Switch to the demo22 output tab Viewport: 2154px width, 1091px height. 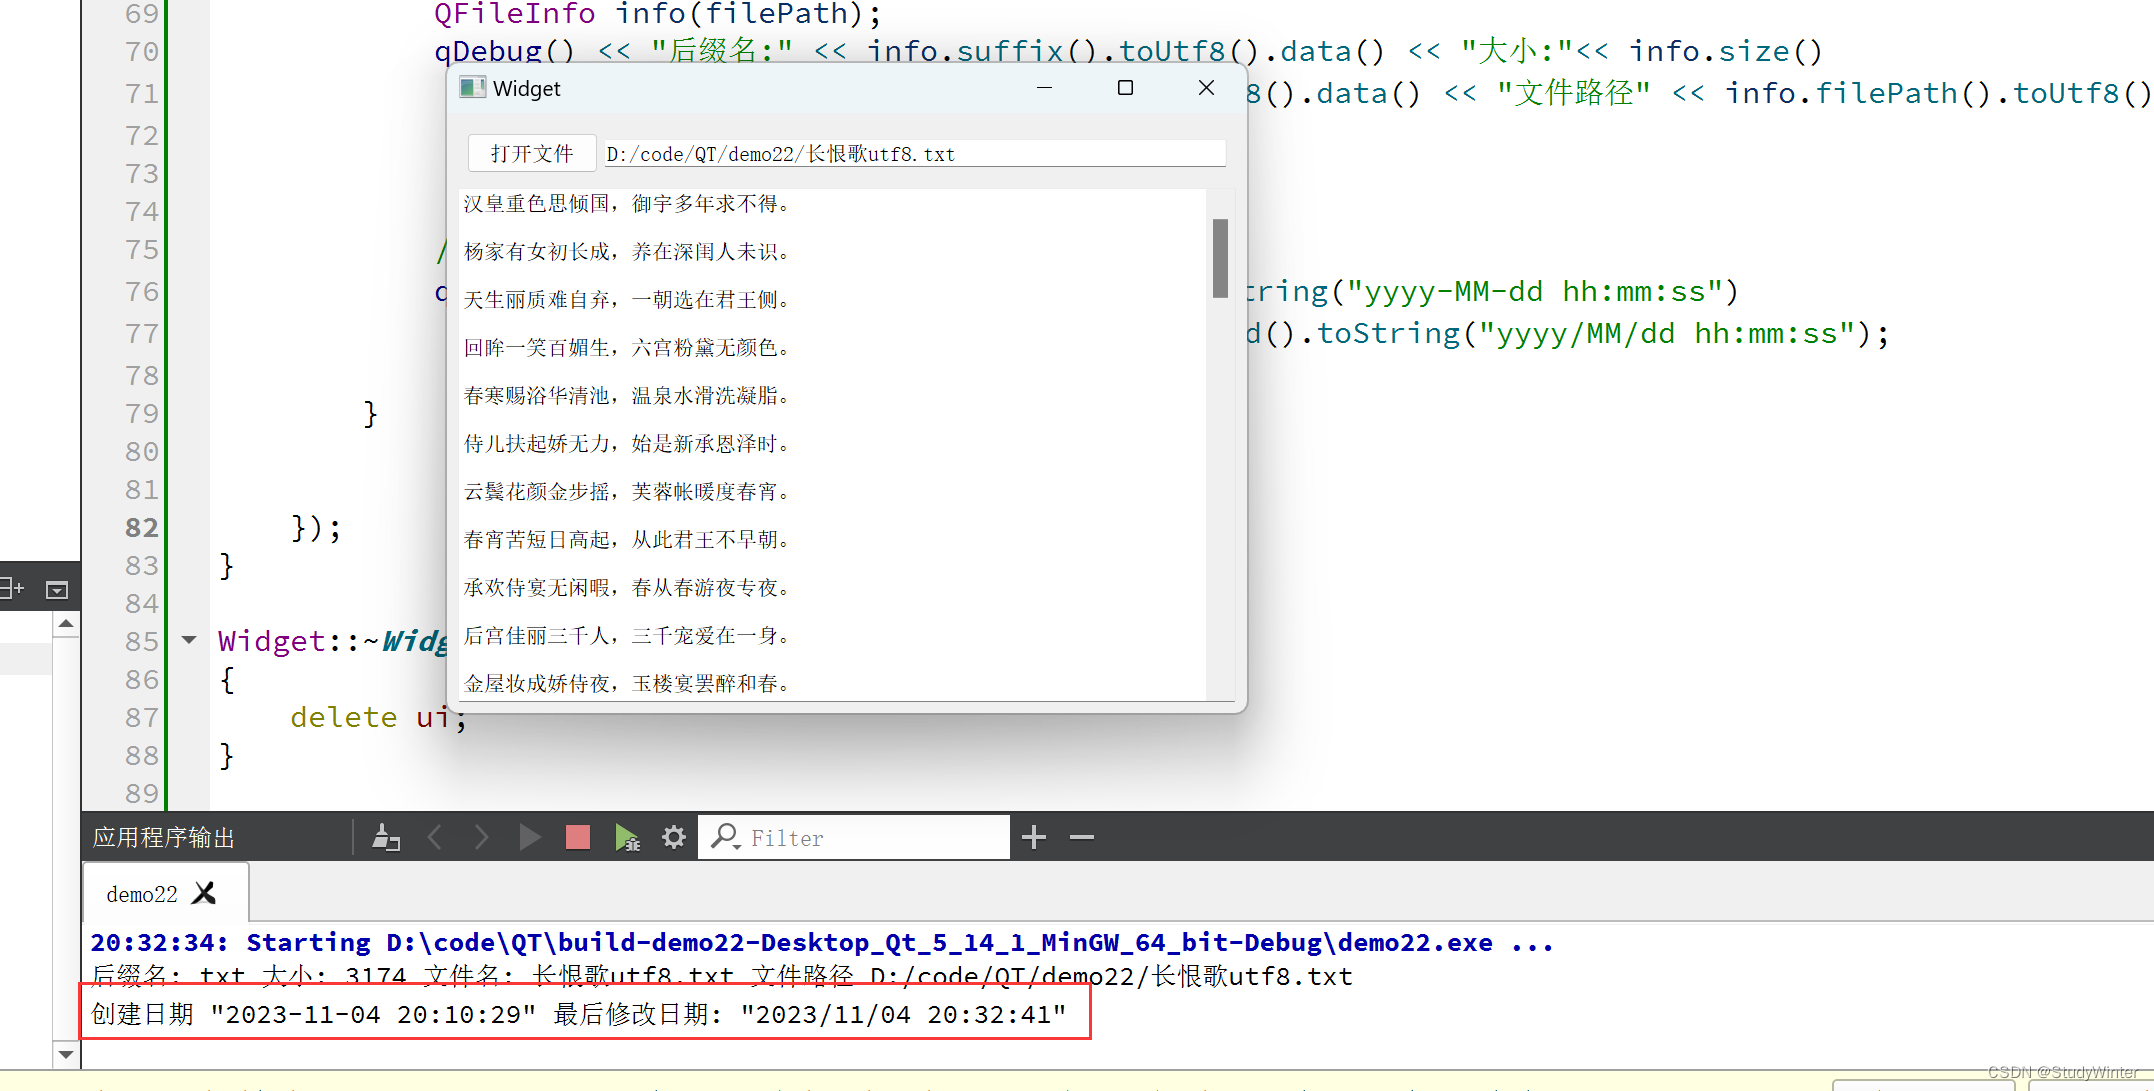point(141,893)
